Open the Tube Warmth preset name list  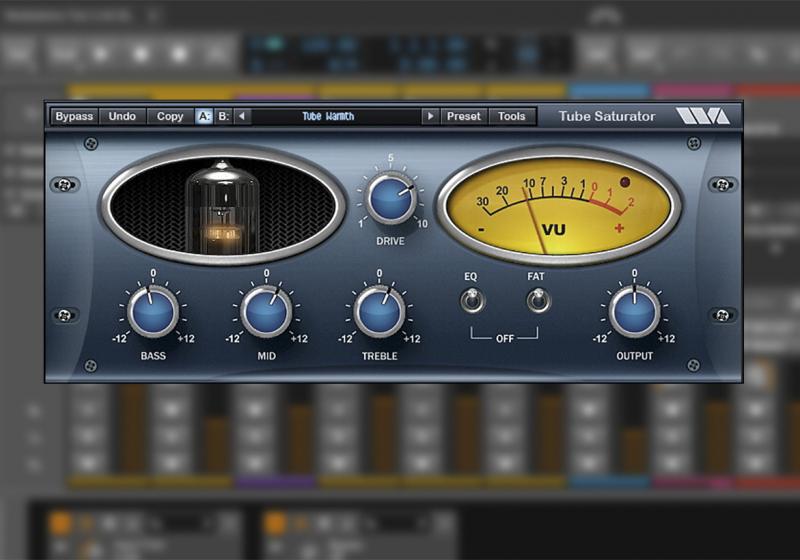(x=336, y=116)
